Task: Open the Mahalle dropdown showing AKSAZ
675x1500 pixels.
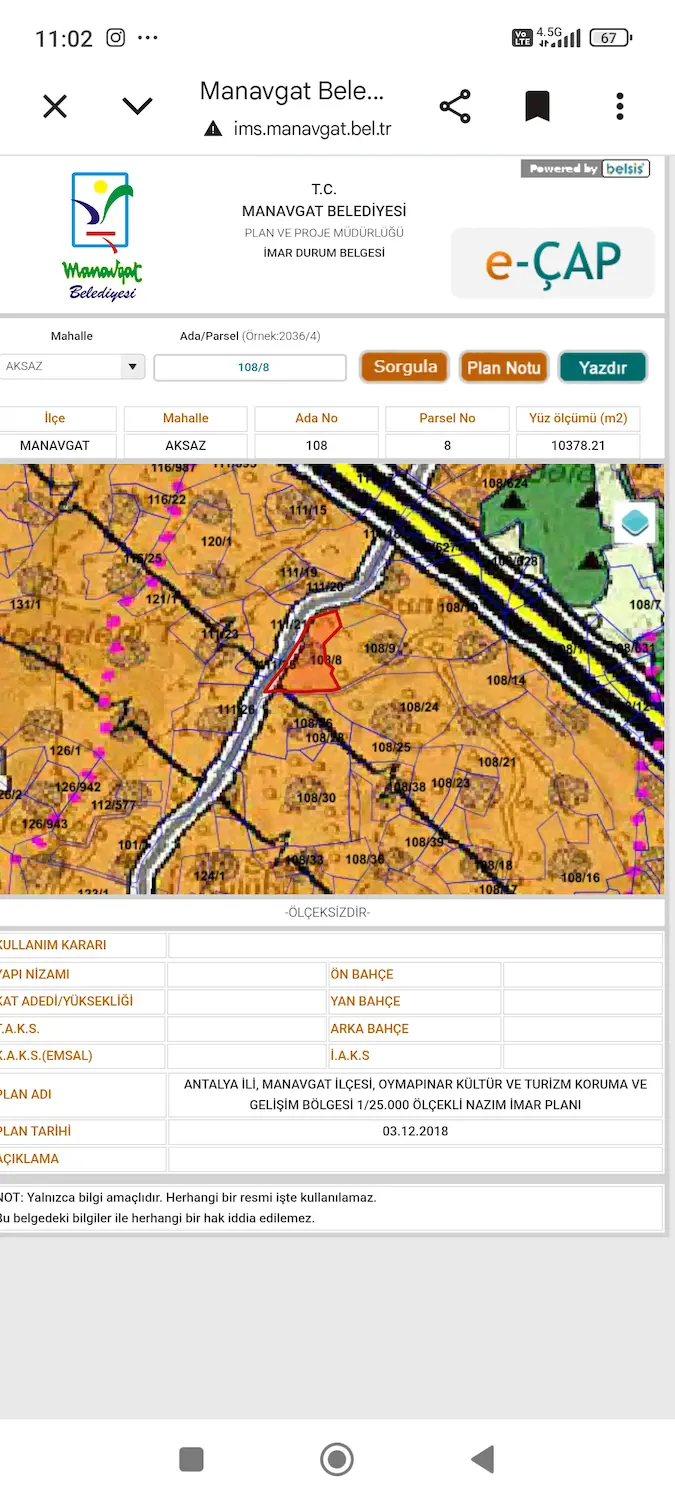Action: [x=72, y=366]
